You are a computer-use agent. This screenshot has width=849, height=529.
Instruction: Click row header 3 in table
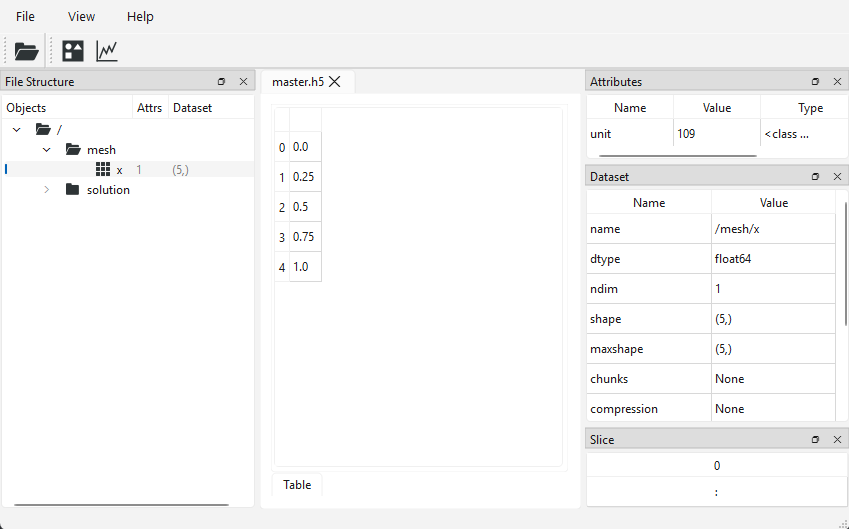[x=282, y=237]
